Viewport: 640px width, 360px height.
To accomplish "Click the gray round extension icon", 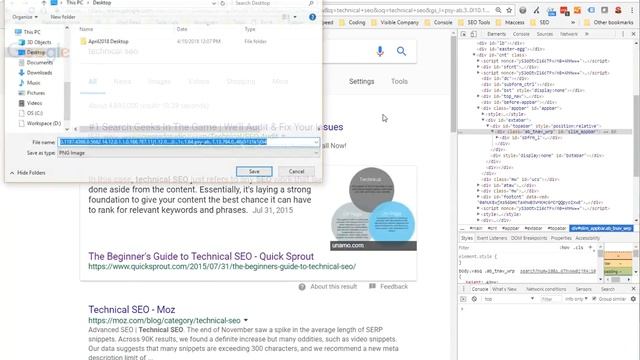I will click(522, 10).
